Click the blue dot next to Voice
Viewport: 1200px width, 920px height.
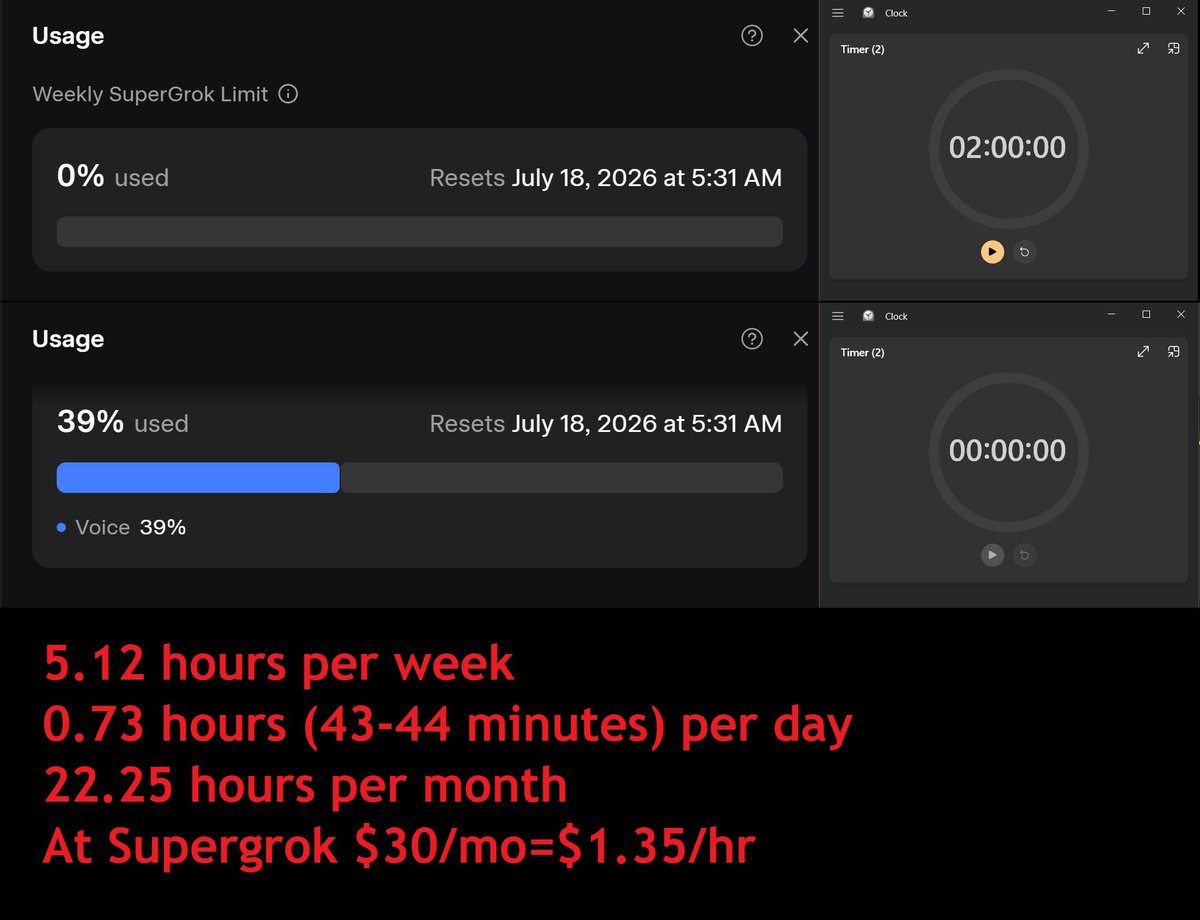click(62, 528)
